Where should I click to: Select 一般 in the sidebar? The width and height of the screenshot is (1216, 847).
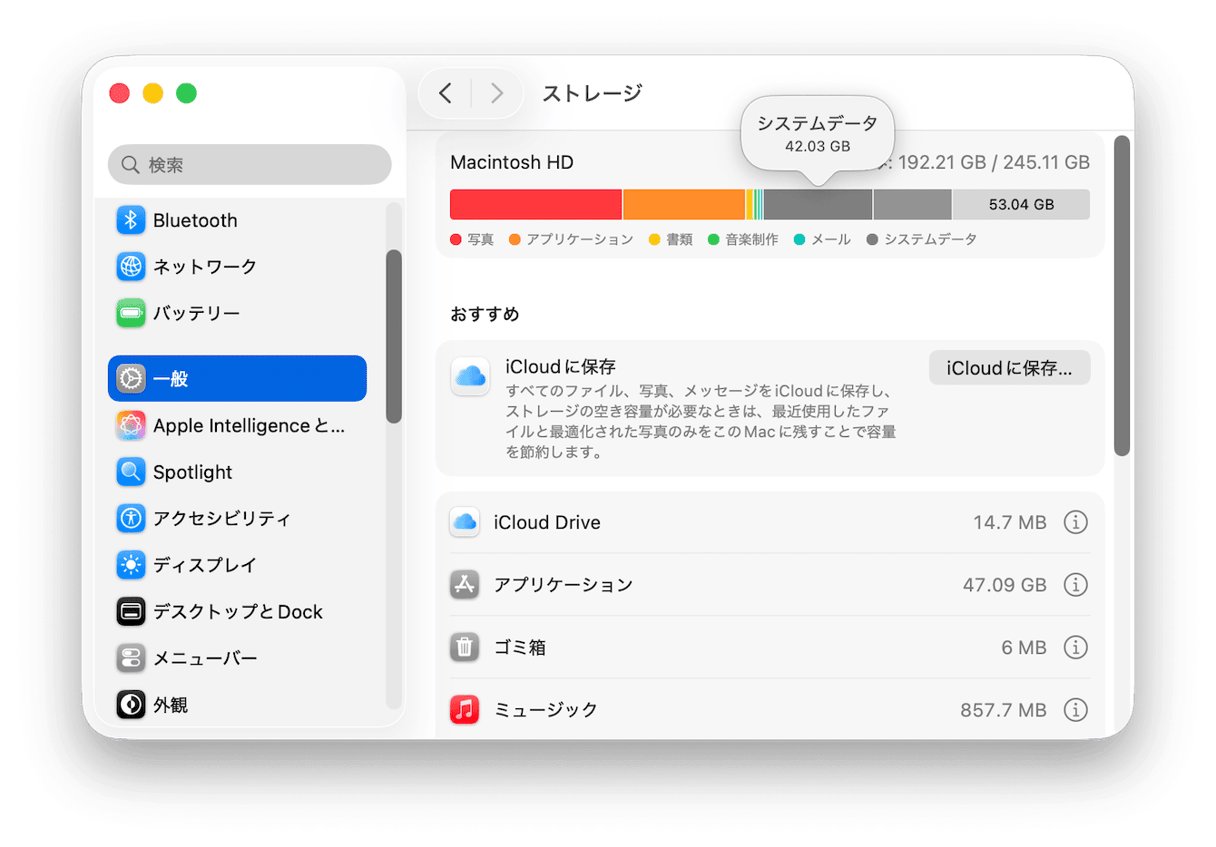click(237, 379)
